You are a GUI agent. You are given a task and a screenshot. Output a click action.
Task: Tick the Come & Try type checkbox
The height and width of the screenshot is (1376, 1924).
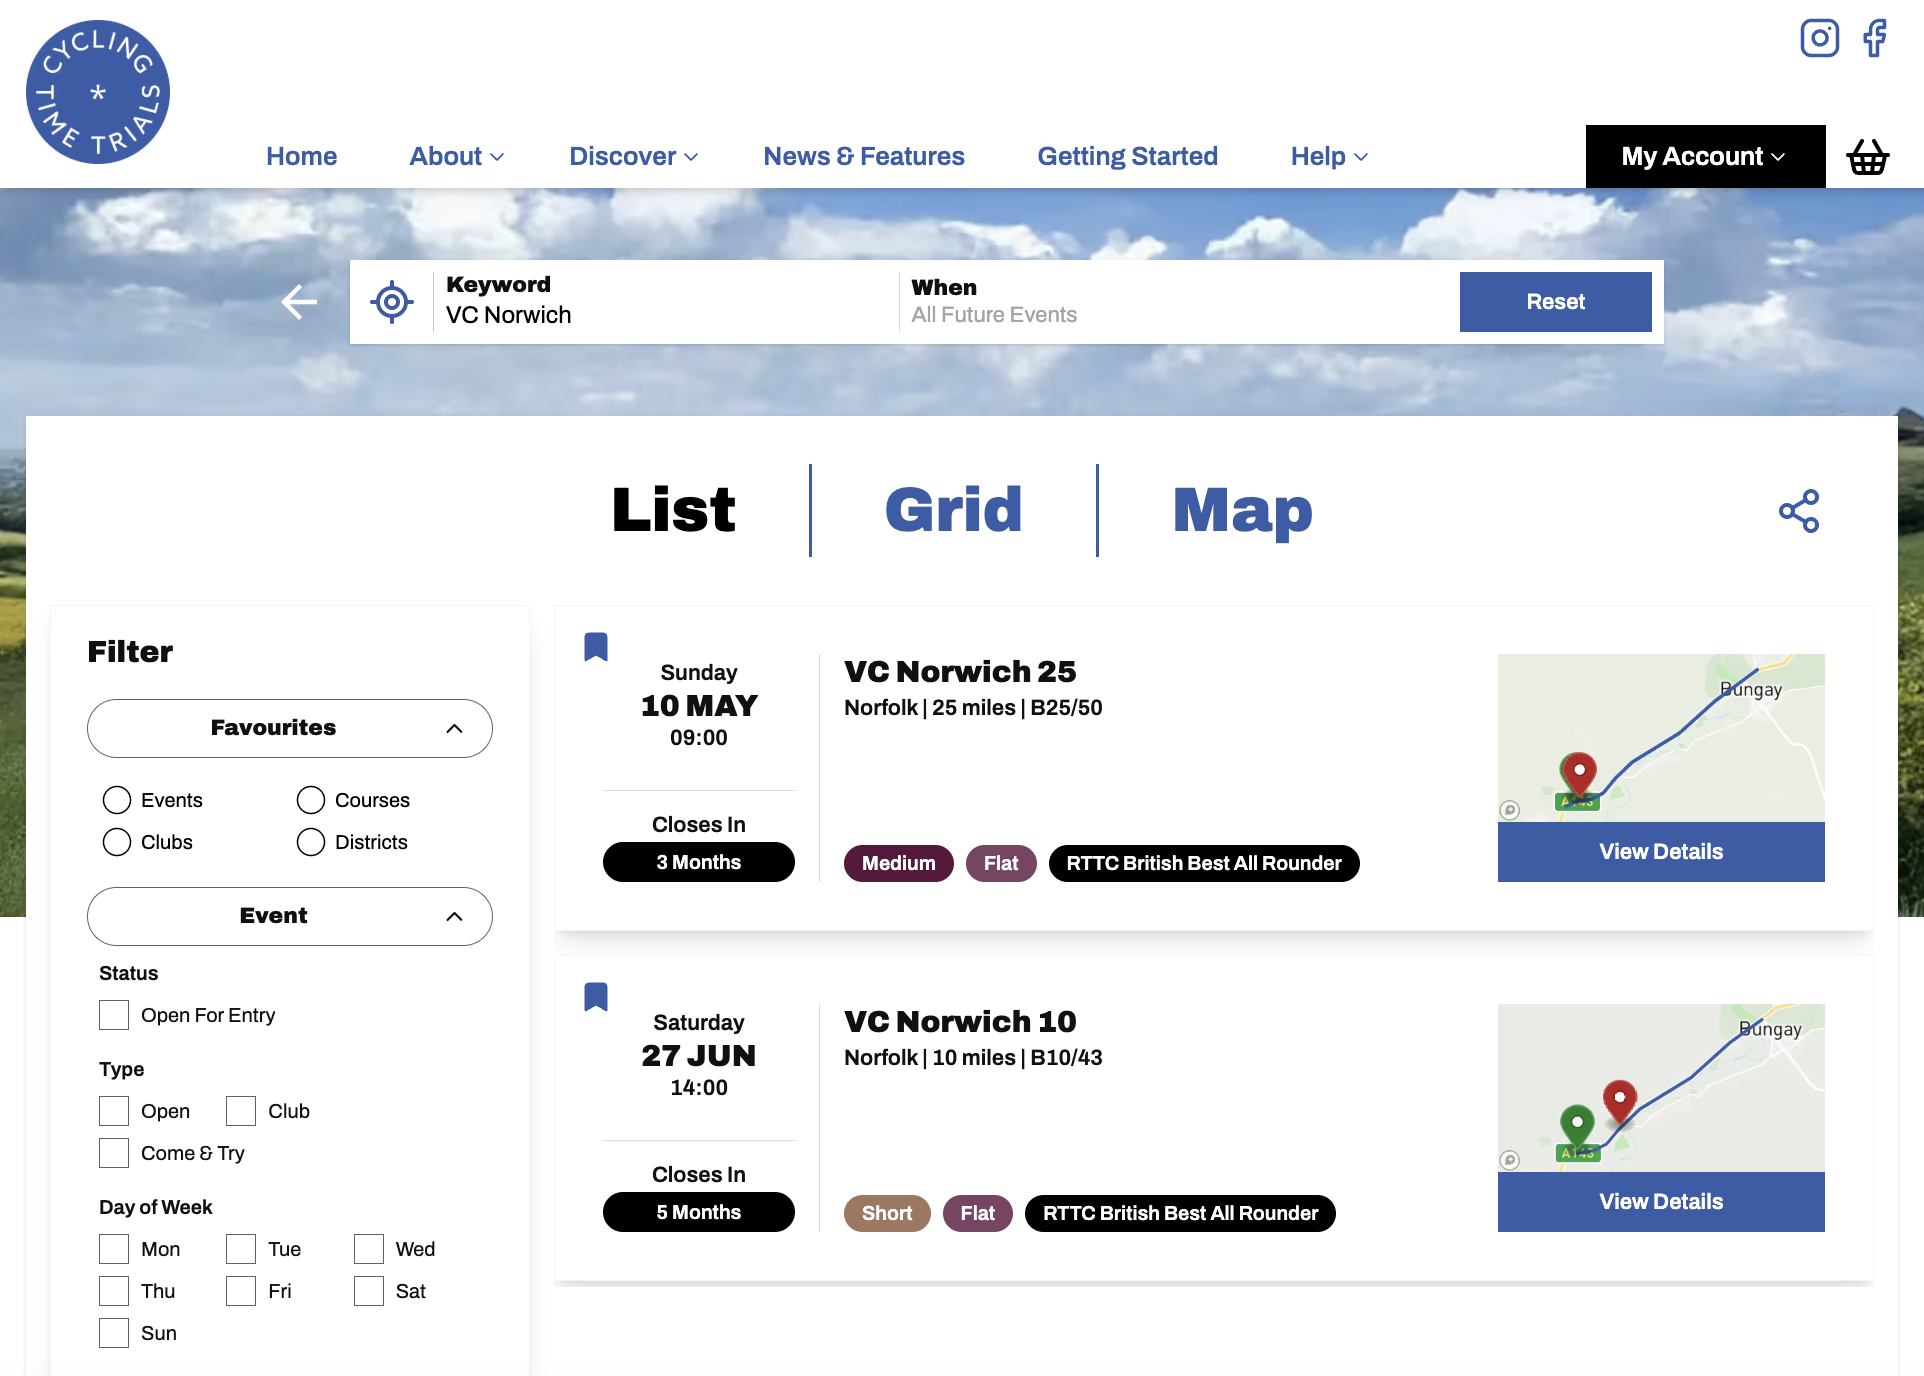[114, 1153]
